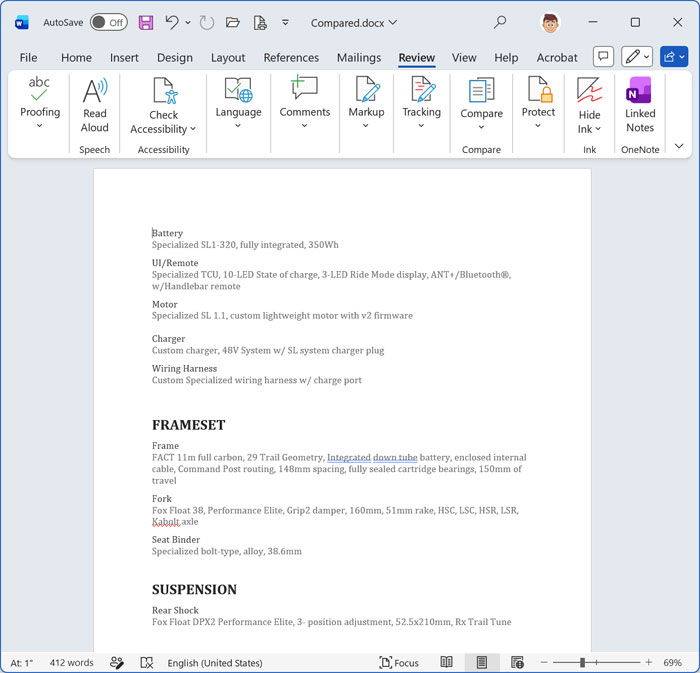Switch to the Layout tab
Screen dimensions: 700x673
[228, 58]
